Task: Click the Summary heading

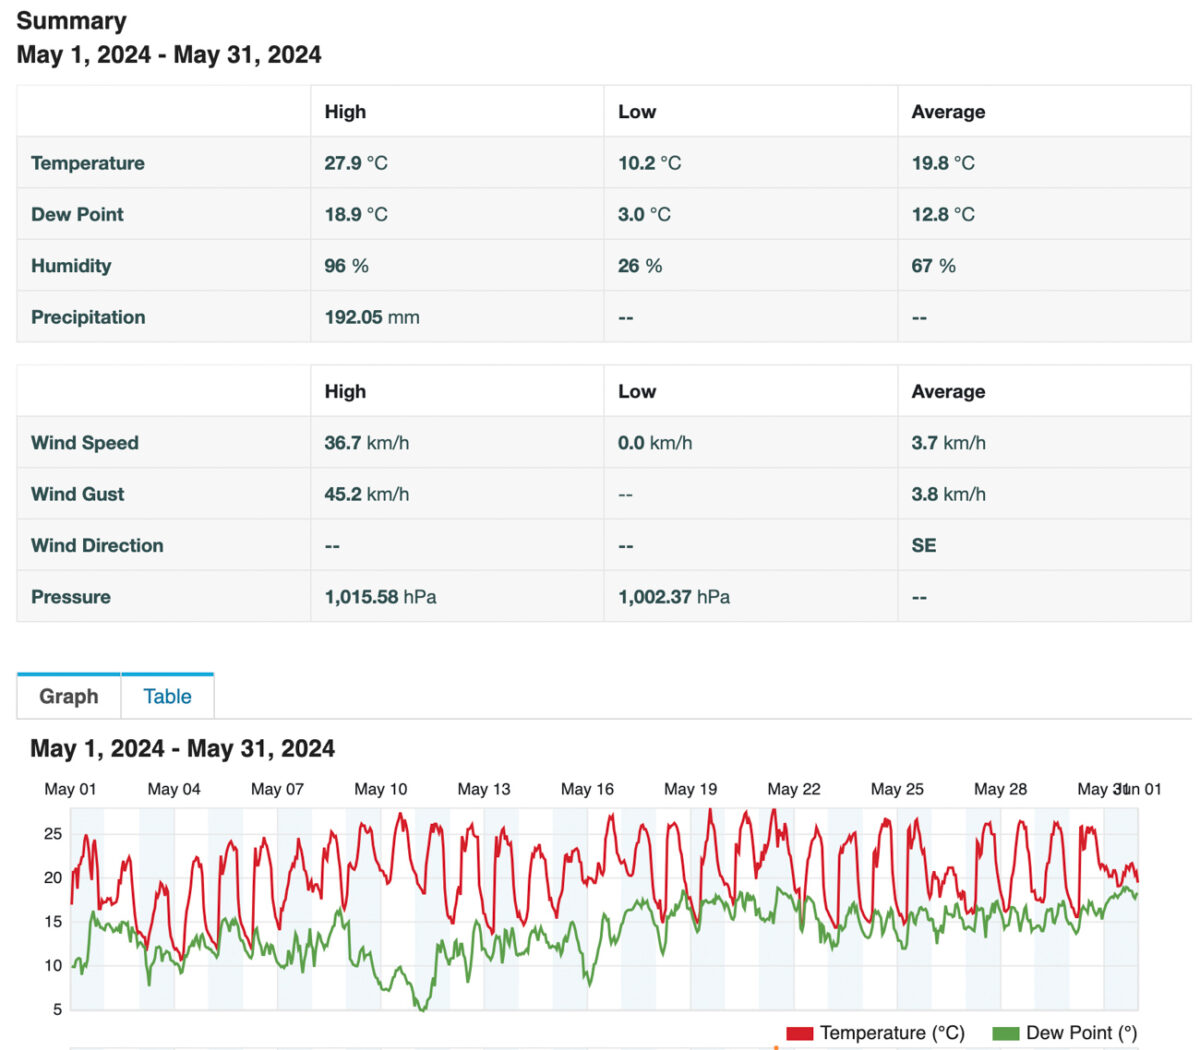Action: tap(72, 21)
